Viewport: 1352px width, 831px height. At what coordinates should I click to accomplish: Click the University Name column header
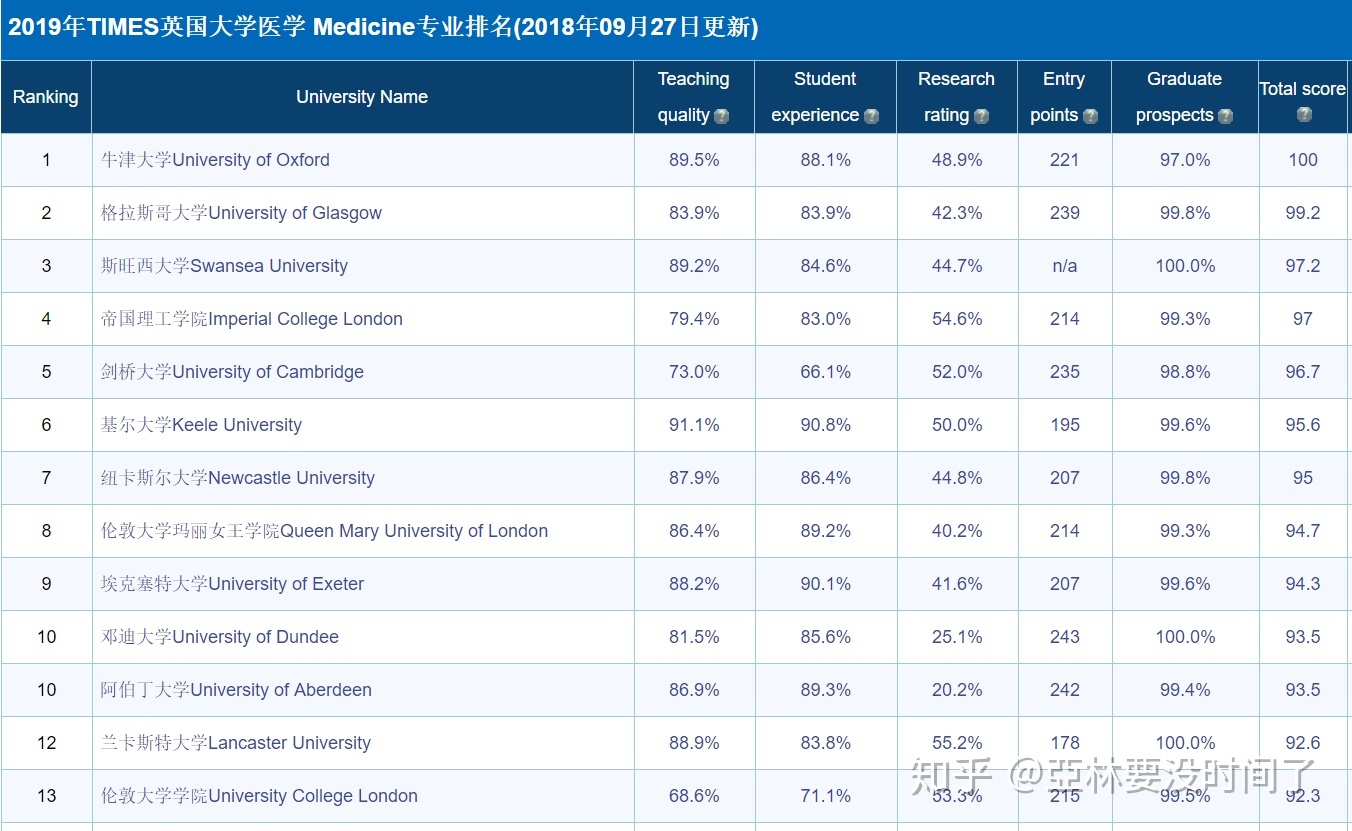coord(362,97)
